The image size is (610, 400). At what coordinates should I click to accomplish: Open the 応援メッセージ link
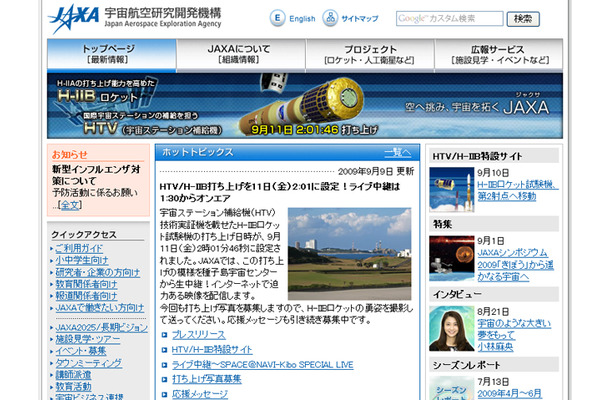pyautogui.click(x=200, y=394)
